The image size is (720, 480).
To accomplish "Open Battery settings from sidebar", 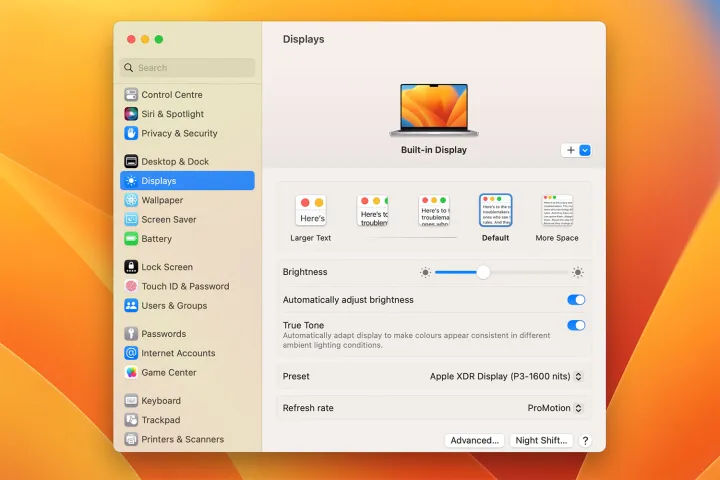I will tap(187, 238).
